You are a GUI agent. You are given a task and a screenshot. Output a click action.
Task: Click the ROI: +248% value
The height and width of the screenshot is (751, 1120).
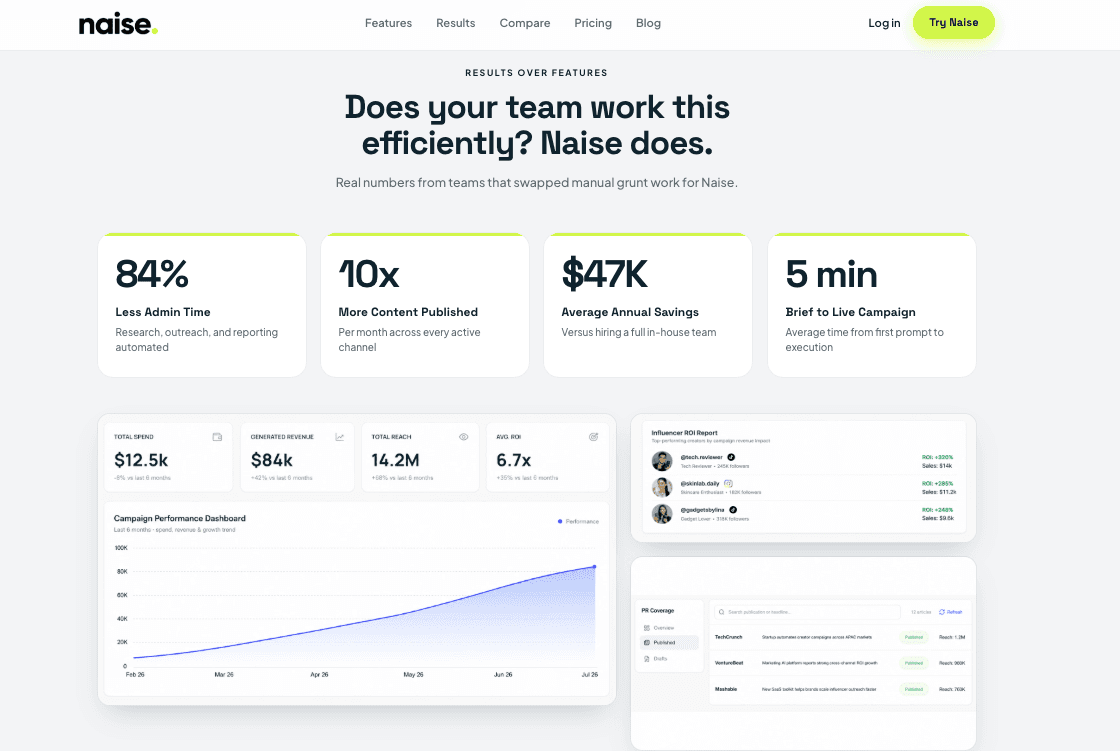coord(937,510)
